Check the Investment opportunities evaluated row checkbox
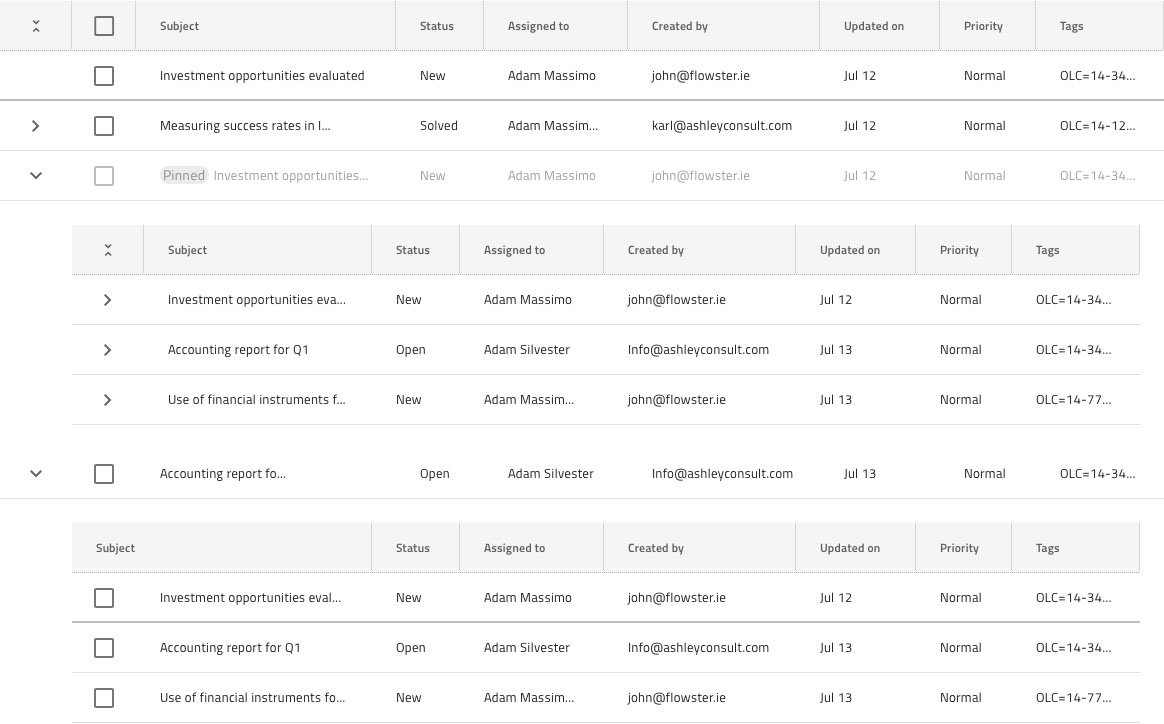This screenshot has width=1164, height=724. click(104, 76)
